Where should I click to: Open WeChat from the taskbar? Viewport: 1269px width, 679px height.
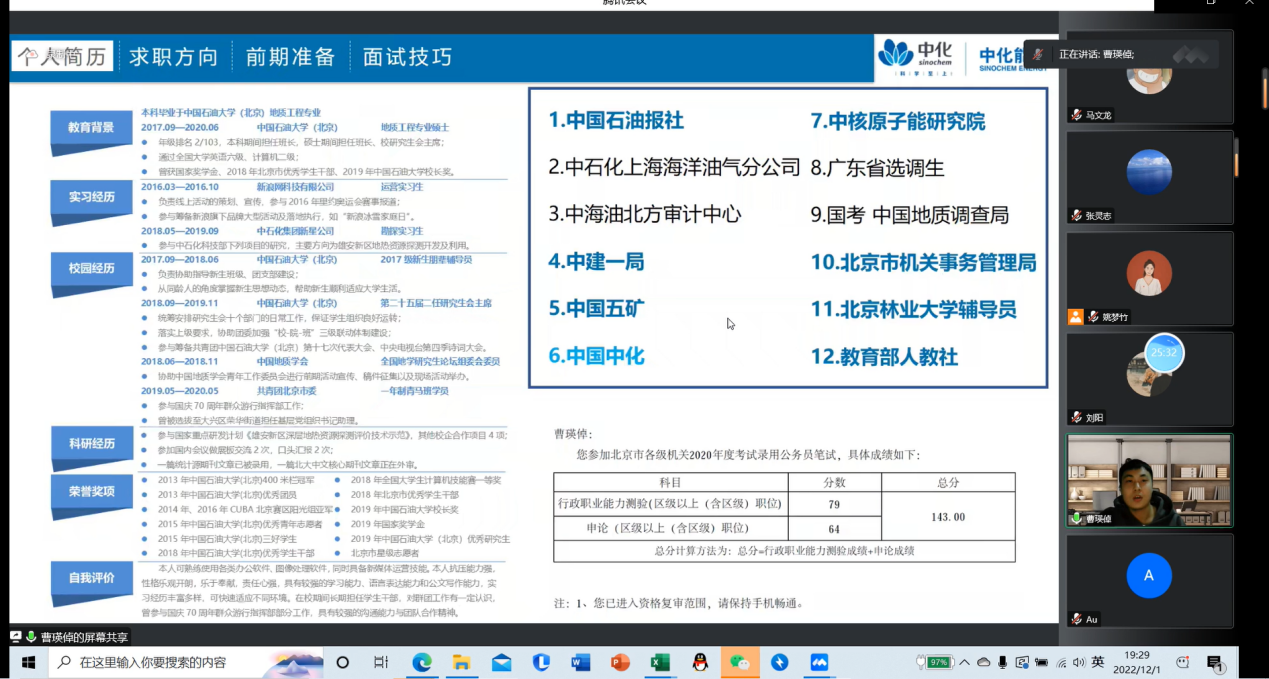pyautogui.click(x=739, y=662)
